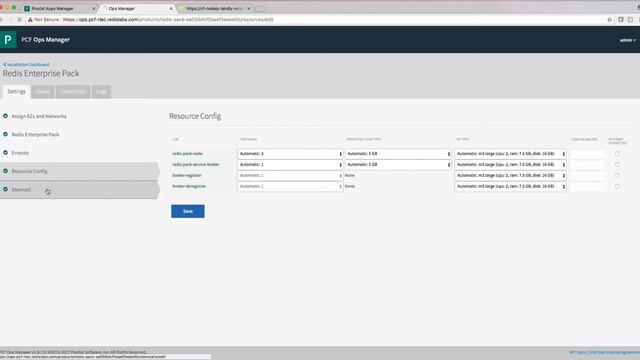Click Load Balancers field for redis-pack-service-broker
This screenshot has height=360, width=640.
[x=587, y=164]
